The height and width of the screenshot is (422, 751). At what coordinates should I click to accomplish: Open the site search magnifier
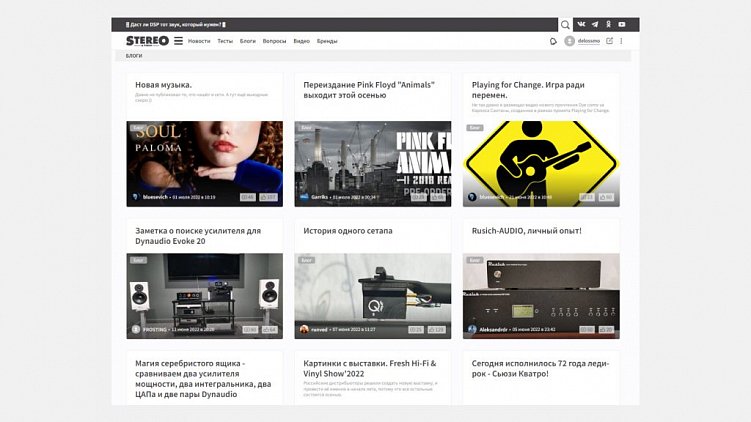click(565, 24)
